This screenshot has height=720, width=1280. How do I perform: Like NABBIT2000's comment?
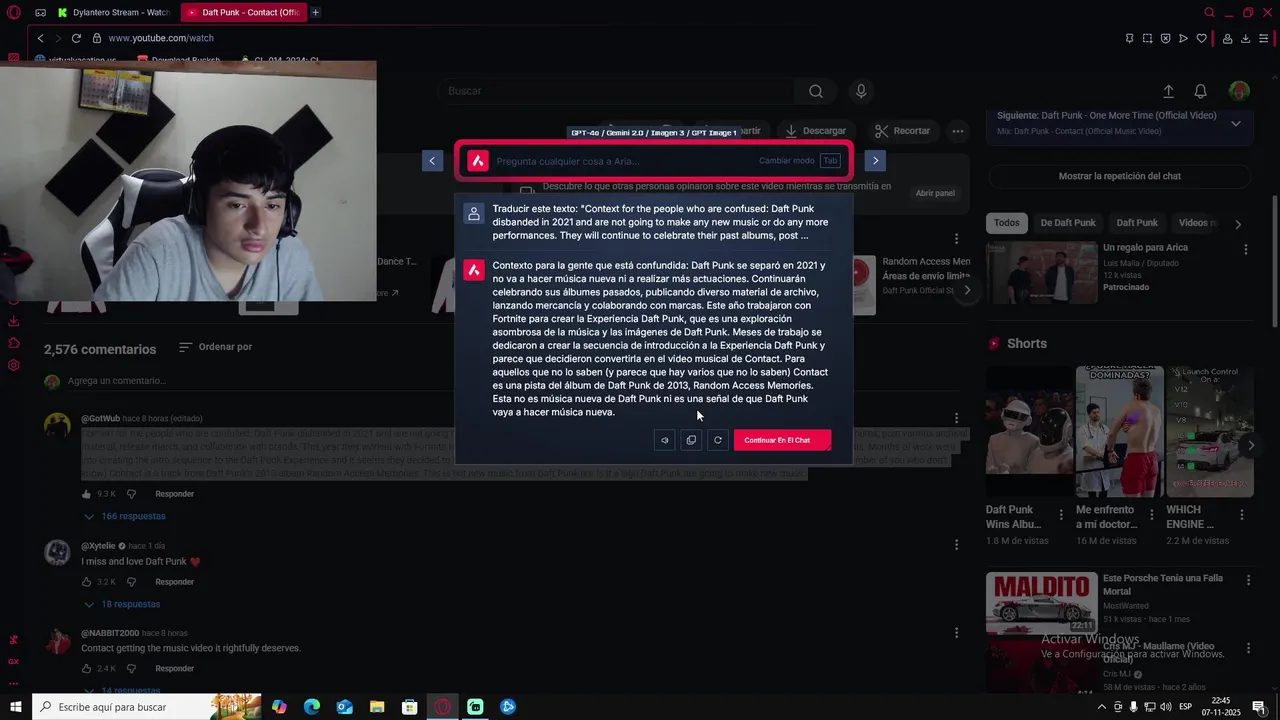click(87, 669)
